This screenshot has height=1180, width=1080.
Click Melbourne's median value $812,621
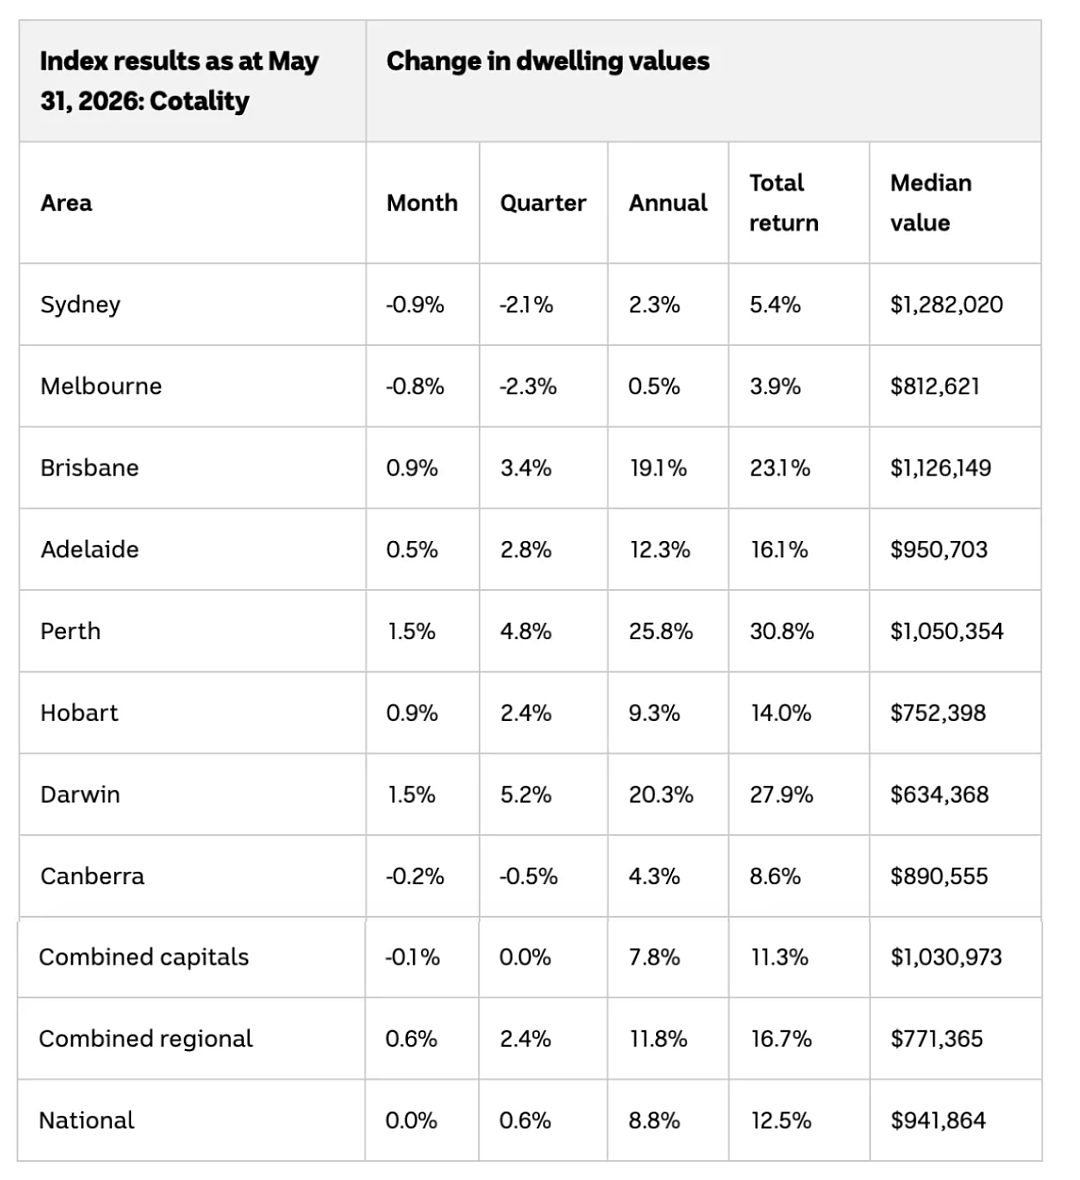[x=935, y=387]
